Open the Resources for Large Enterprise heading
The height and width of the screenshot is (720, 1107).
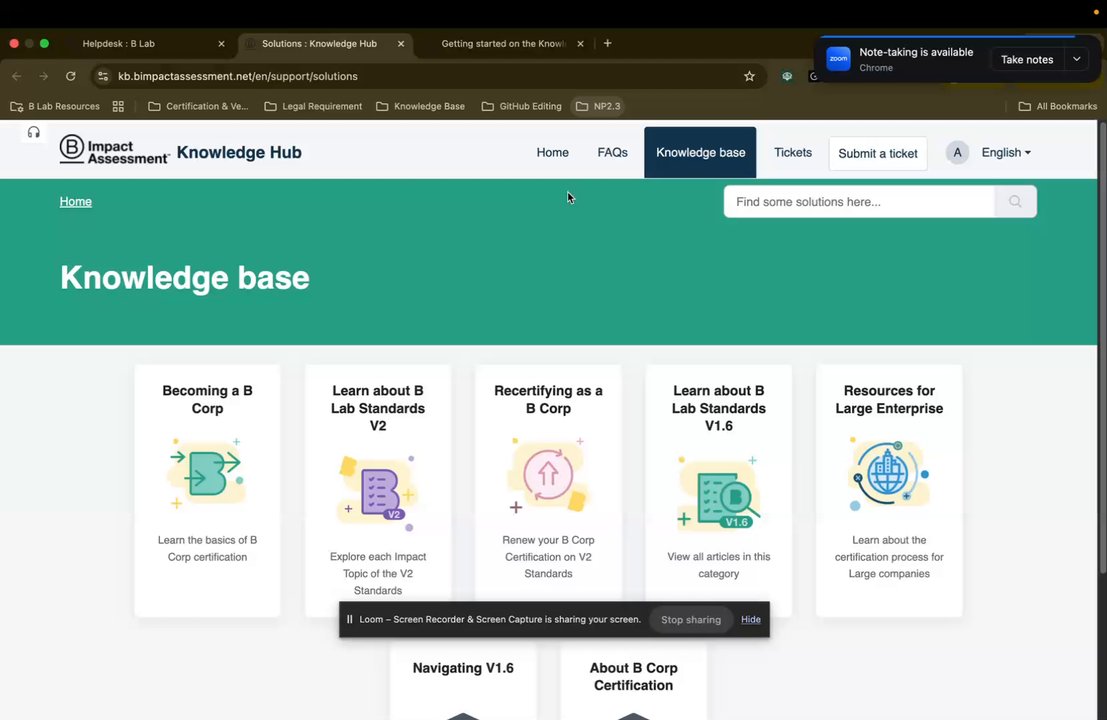pyautogui.click(x=889, y=400)
